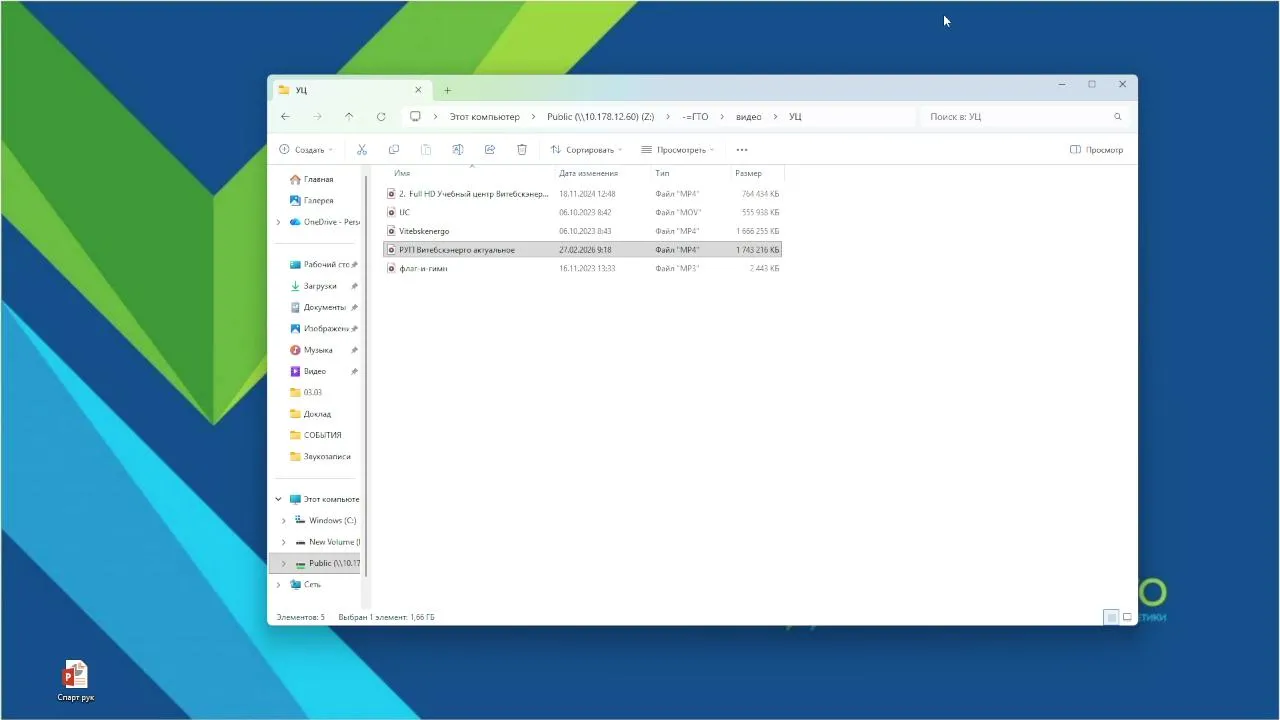Open Галерея in navigation pane
Image resolution: width=1280 pixels, height=720 pixels.
(x=311, y=201)
